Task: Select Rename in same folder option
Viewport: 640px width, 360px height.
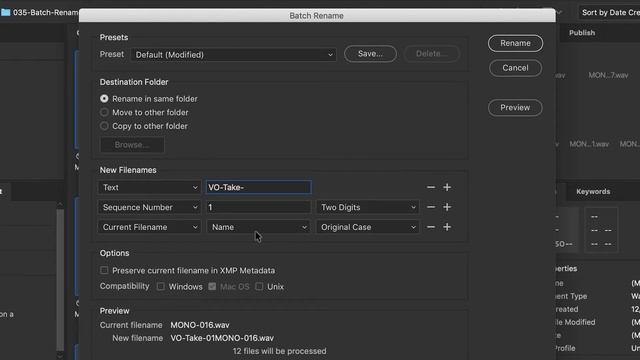Action: [x=104, y=99]
